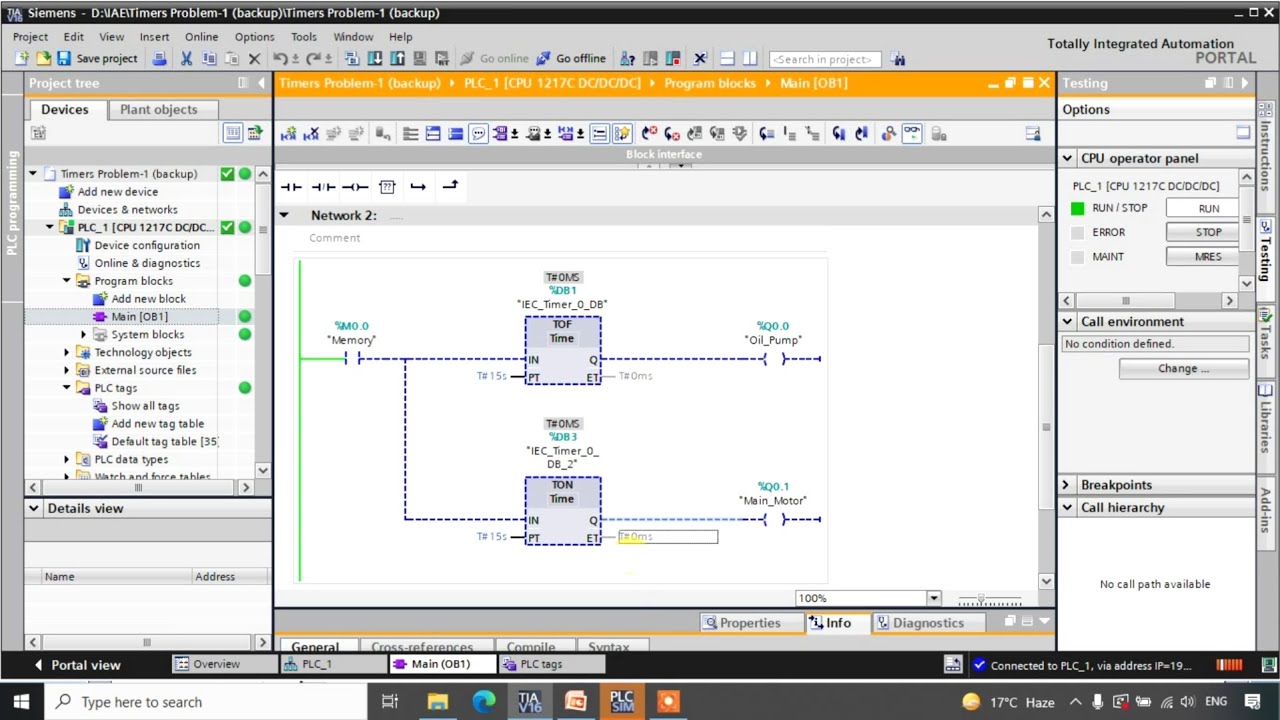Click the Change ... button in Call environment
Screen dimensions: 1280x720
click(1183, 368)
